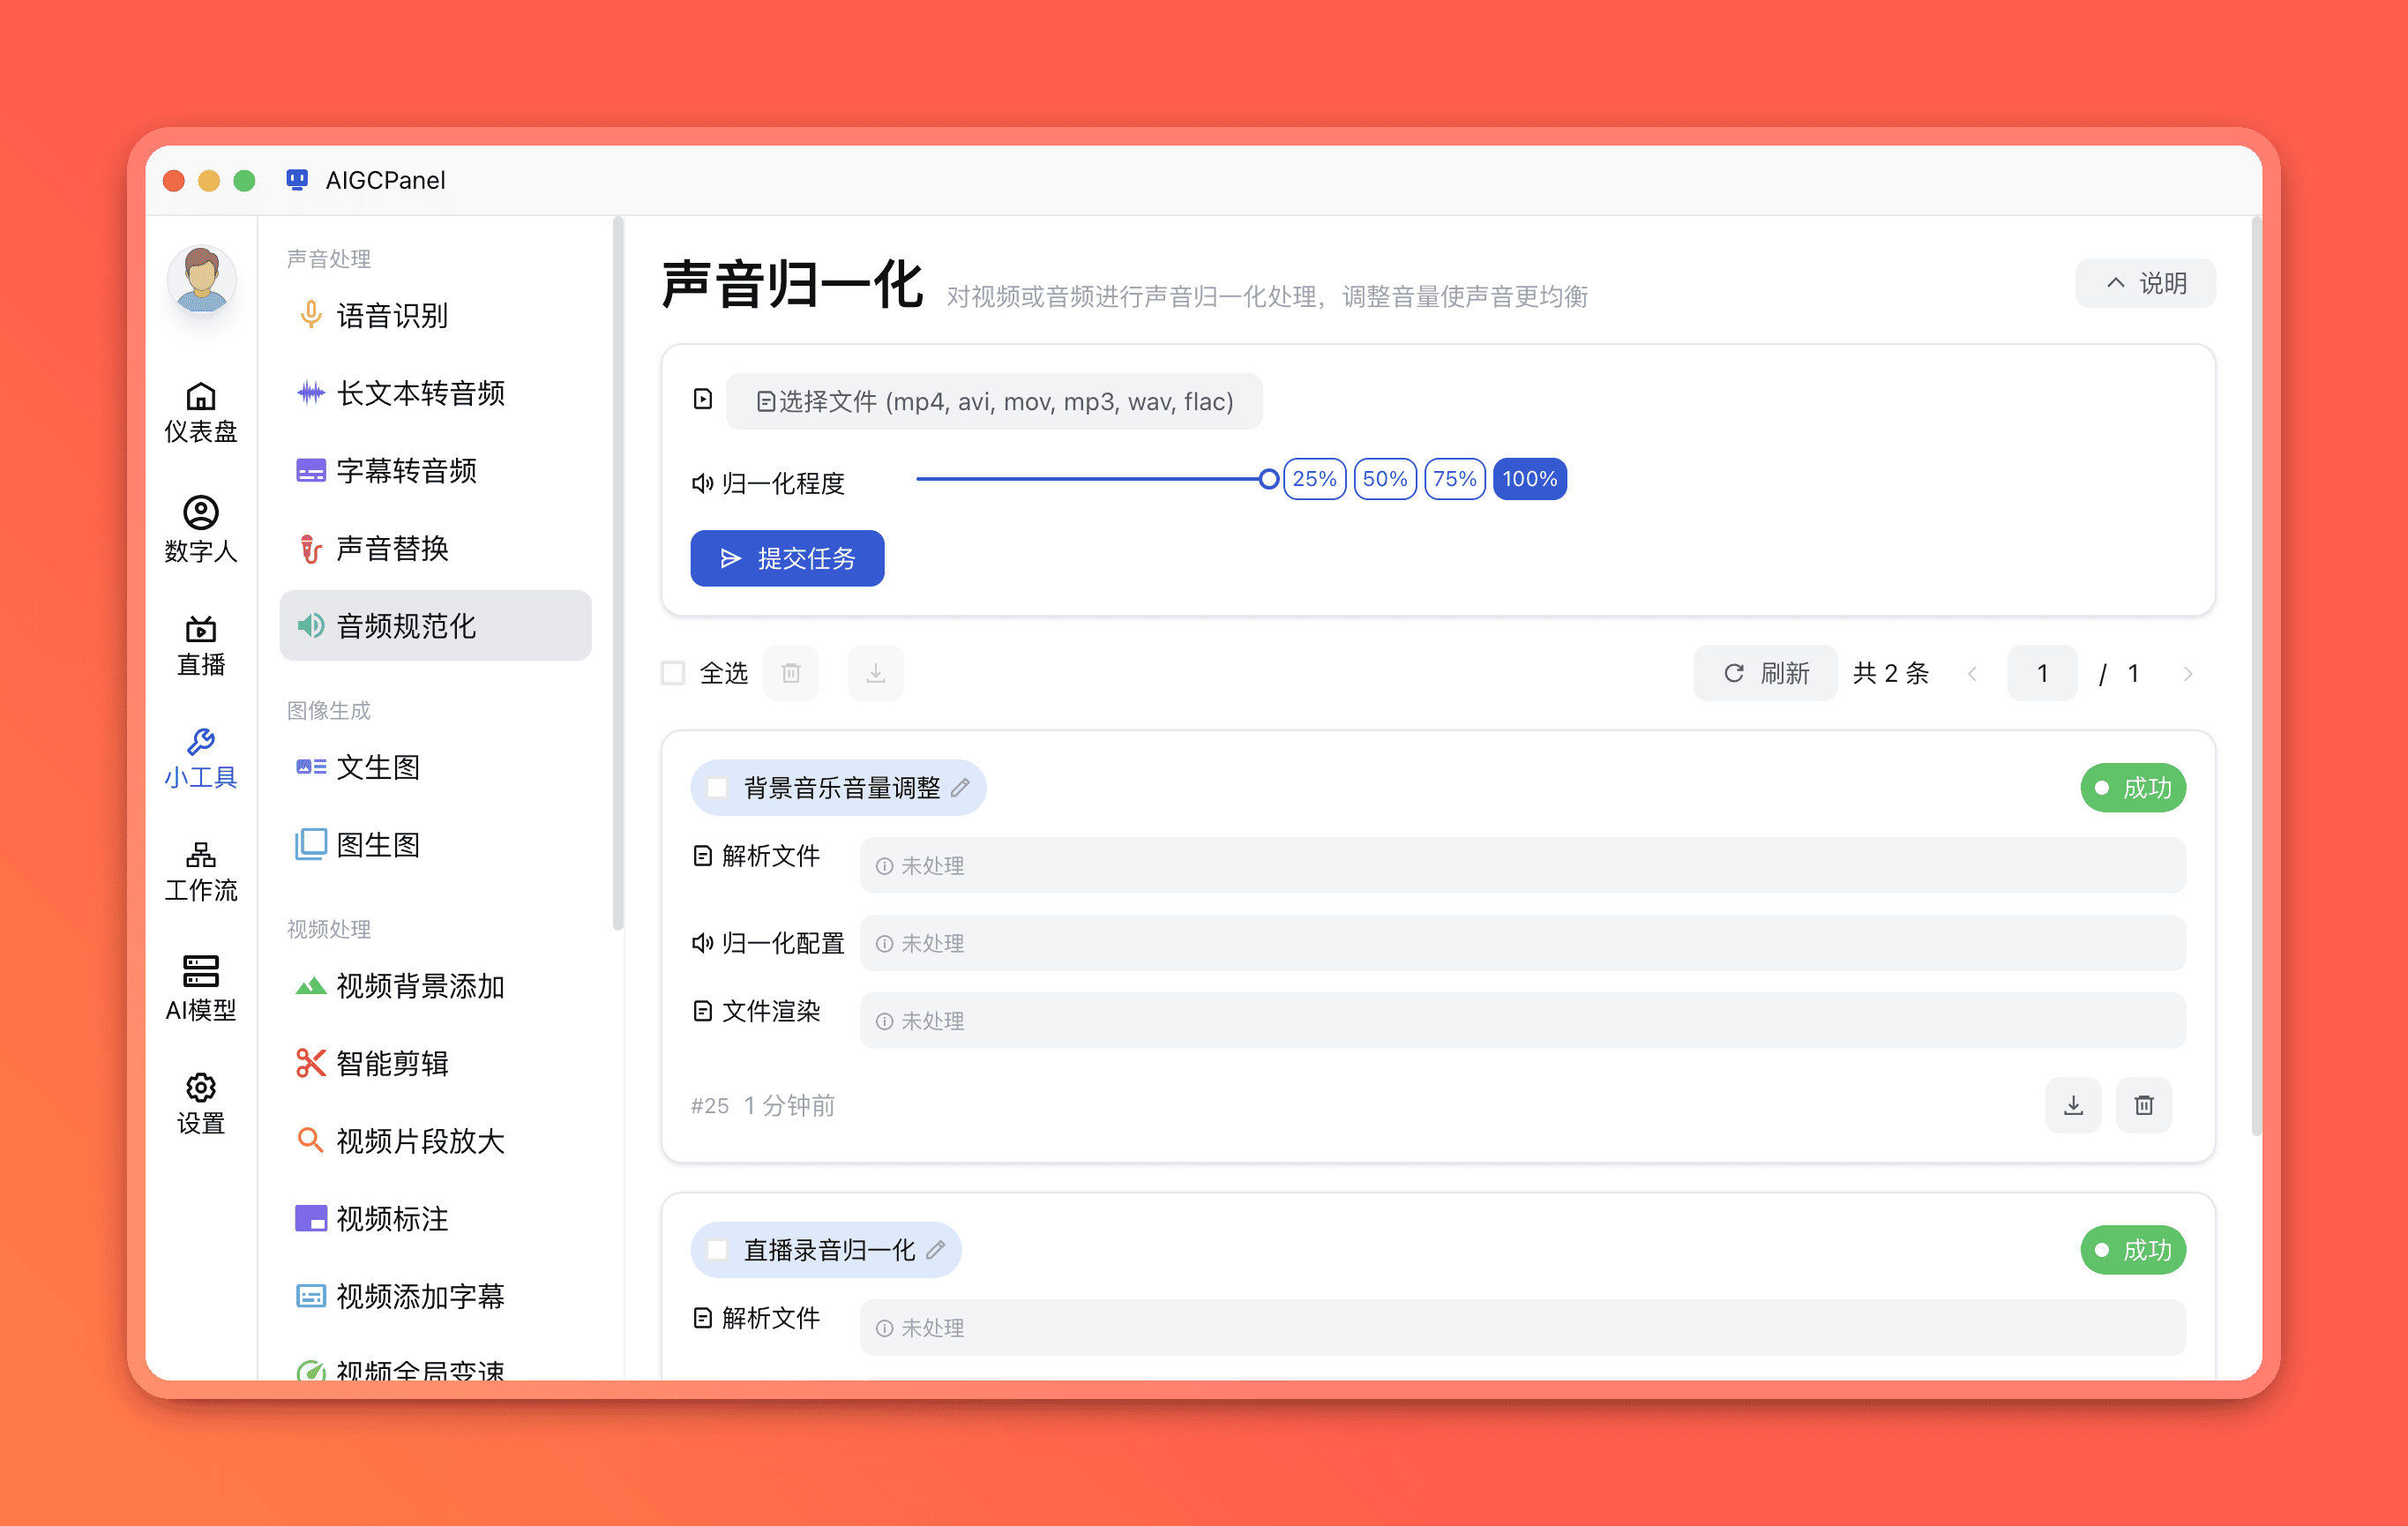Open 字幕转音频 subtitle to audio tool
Screen dimensions: 2408x1526
coord(435,471)
